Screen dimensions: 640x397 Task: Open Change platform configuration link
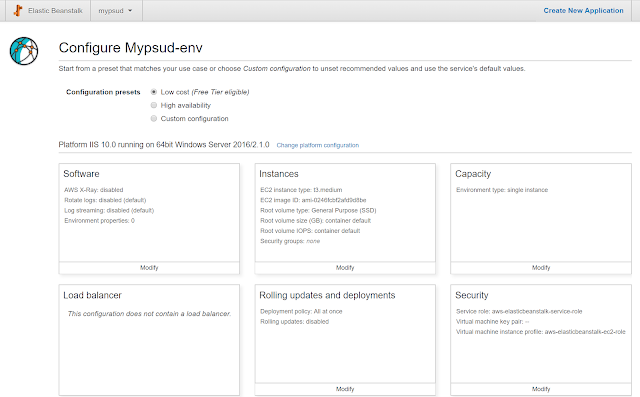coord(318,145)
